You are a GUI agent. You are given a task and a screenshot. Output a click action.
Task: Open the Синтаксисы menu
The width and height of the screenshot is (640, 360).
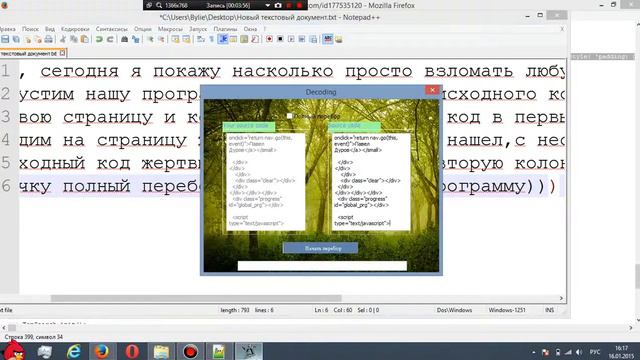112,29
